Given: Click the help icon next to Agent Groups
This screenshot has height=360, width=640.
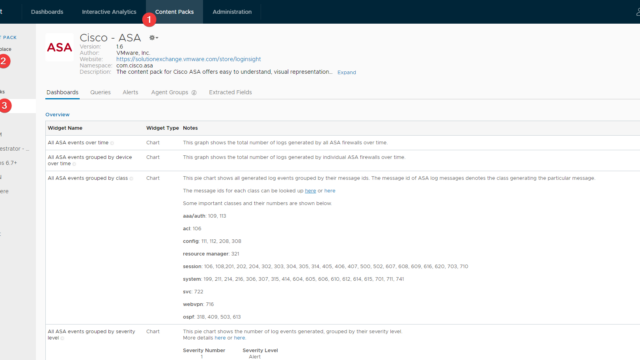Looking at the screenshot, I should (194, 93).
